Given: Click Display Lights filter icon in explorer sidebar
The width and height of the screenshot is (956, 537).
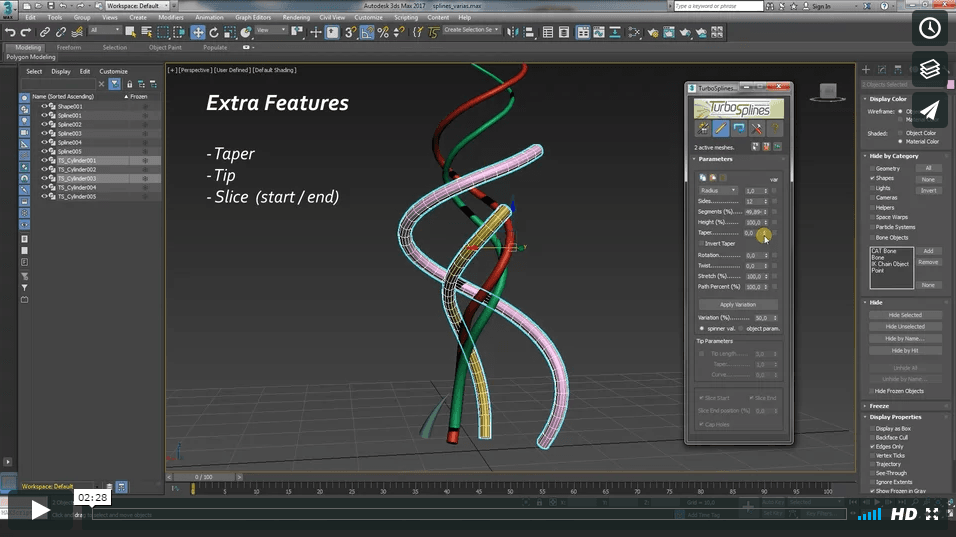Looking at the screenshot, I should point(24,121).
